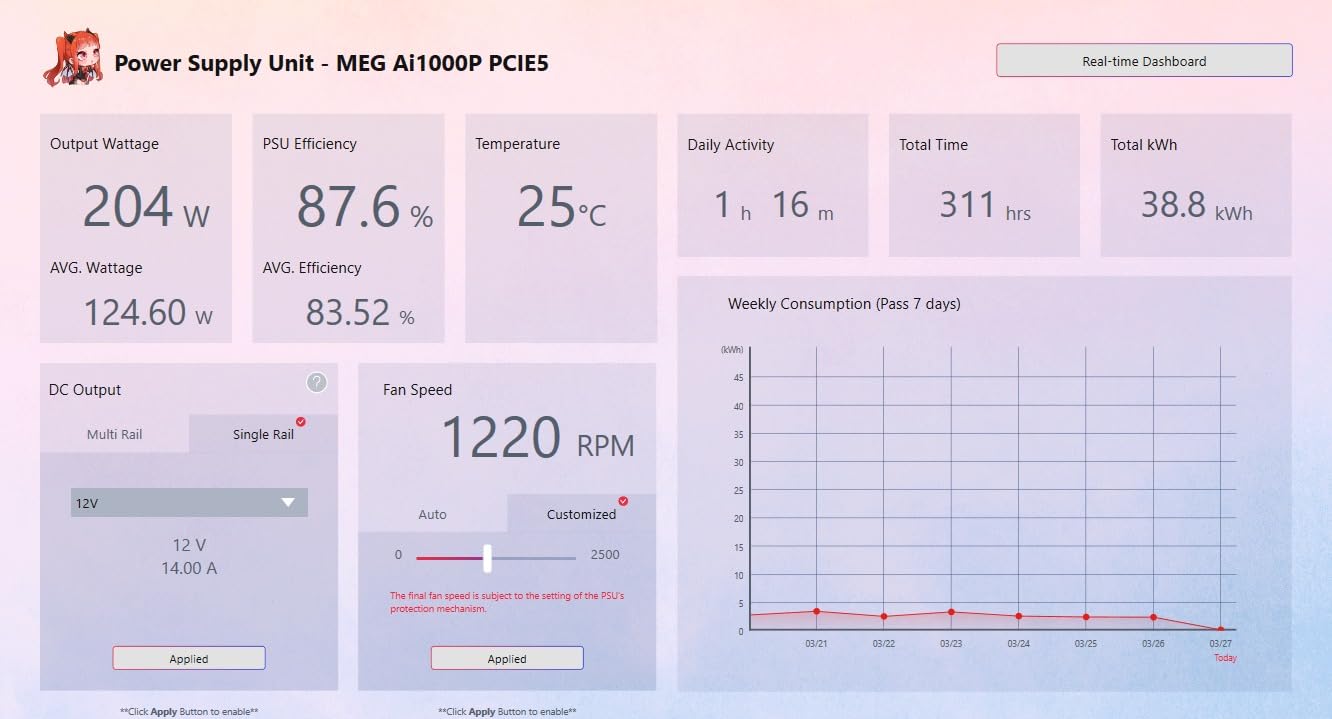Open the Real-time Dashboard button
This screenshot has width=1332, height=719.
coord(1144,61)
